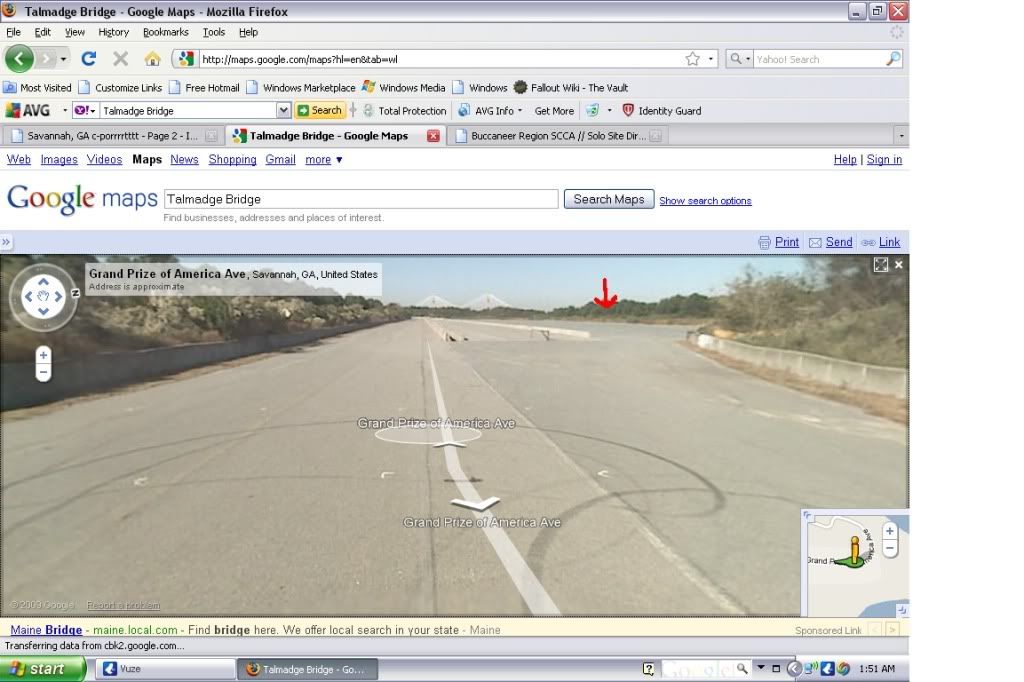Open the 'more' Google services dropdown
Viewport: 1024px width, 682px height.
click(324, 160)
